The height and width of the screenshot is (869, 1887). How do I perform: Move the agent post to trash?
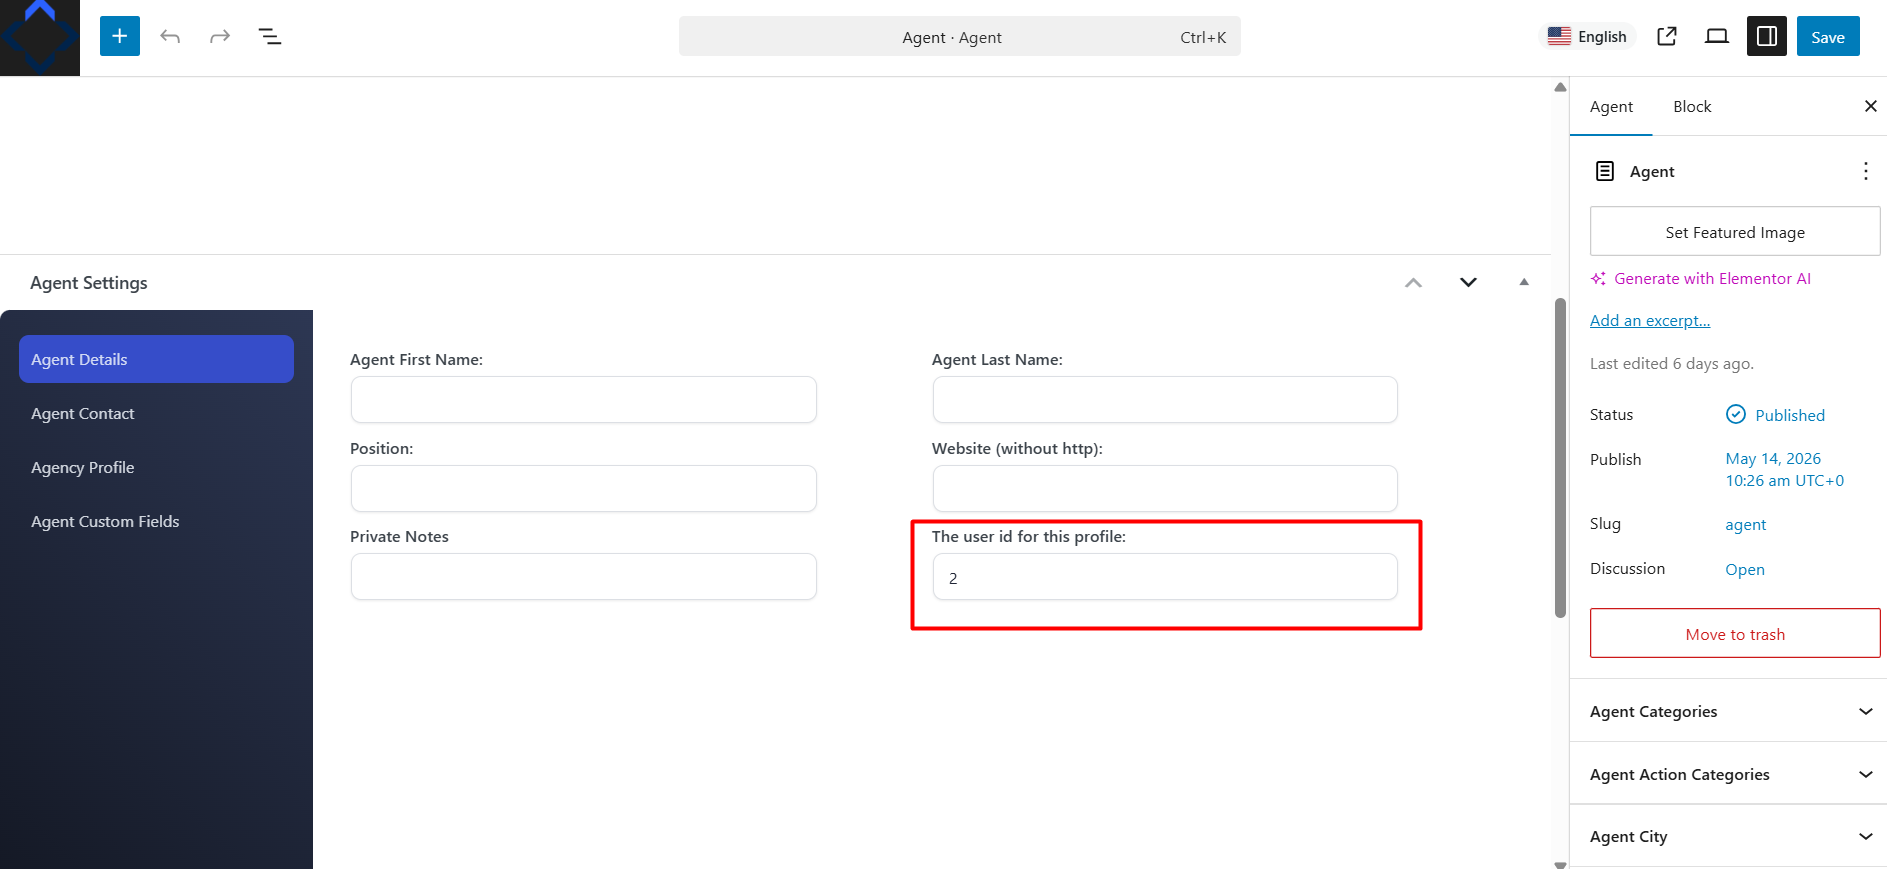[1735, 633]
